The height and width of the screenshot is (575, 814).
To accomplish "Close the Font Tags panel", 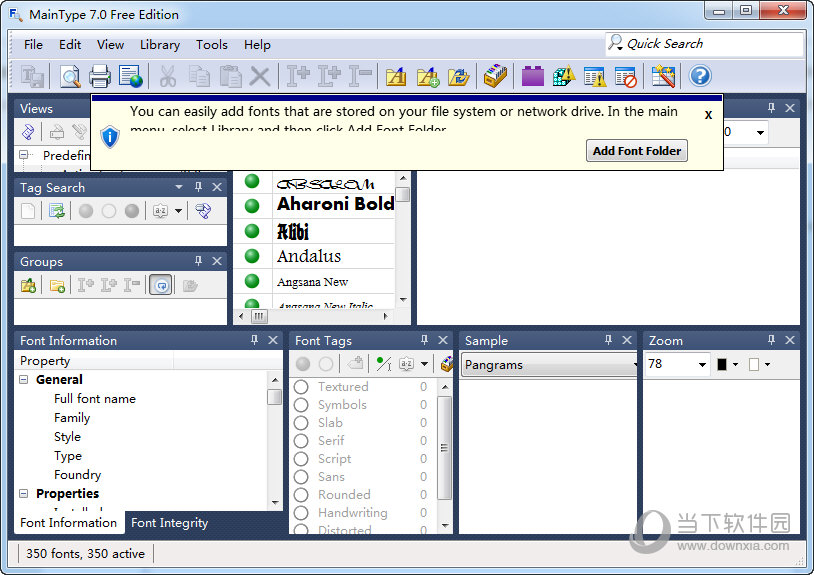I will coord(443,340).
